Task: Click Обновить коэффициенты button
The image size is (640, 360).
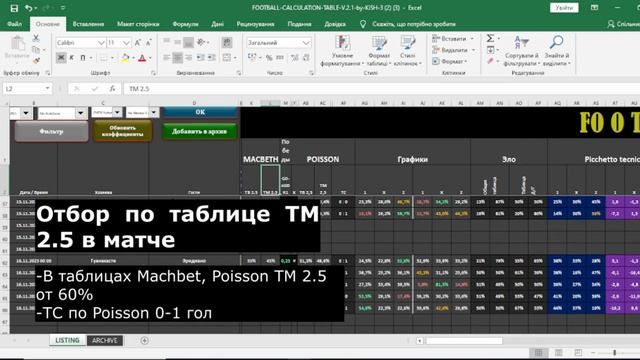Action: coord(122,131)
